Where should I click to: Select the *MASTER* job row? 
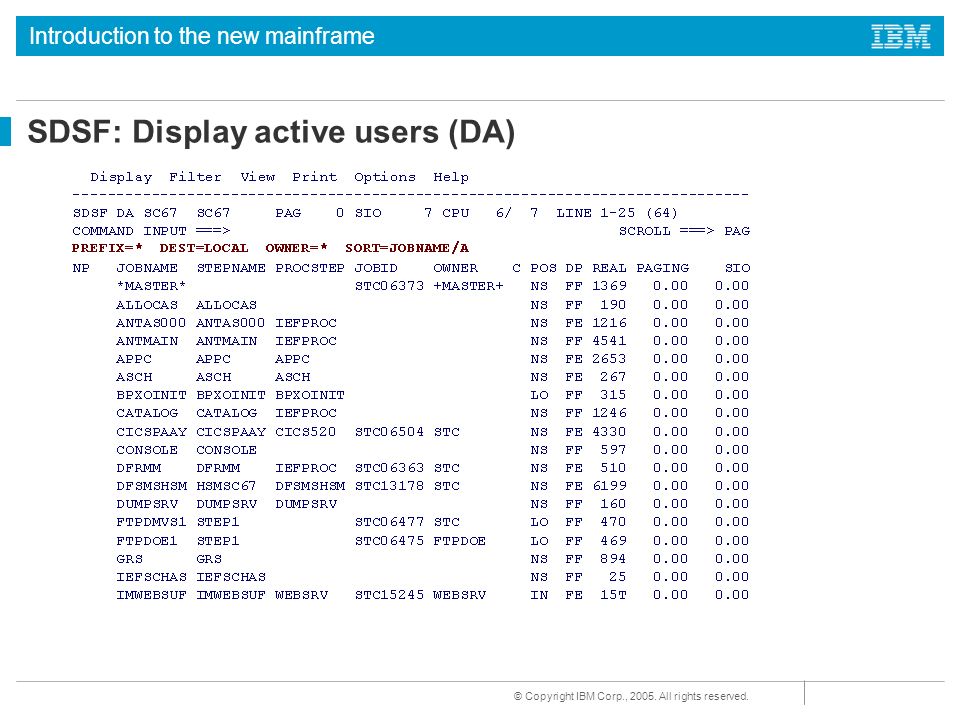coord(432,286)
